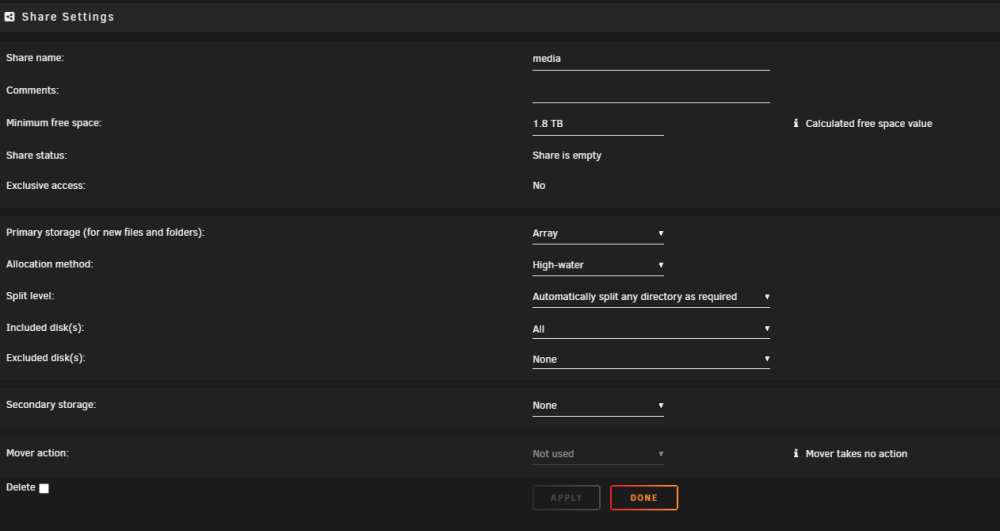Click the Delete label text
The image size is (1000, 531).
pos(20,487)
